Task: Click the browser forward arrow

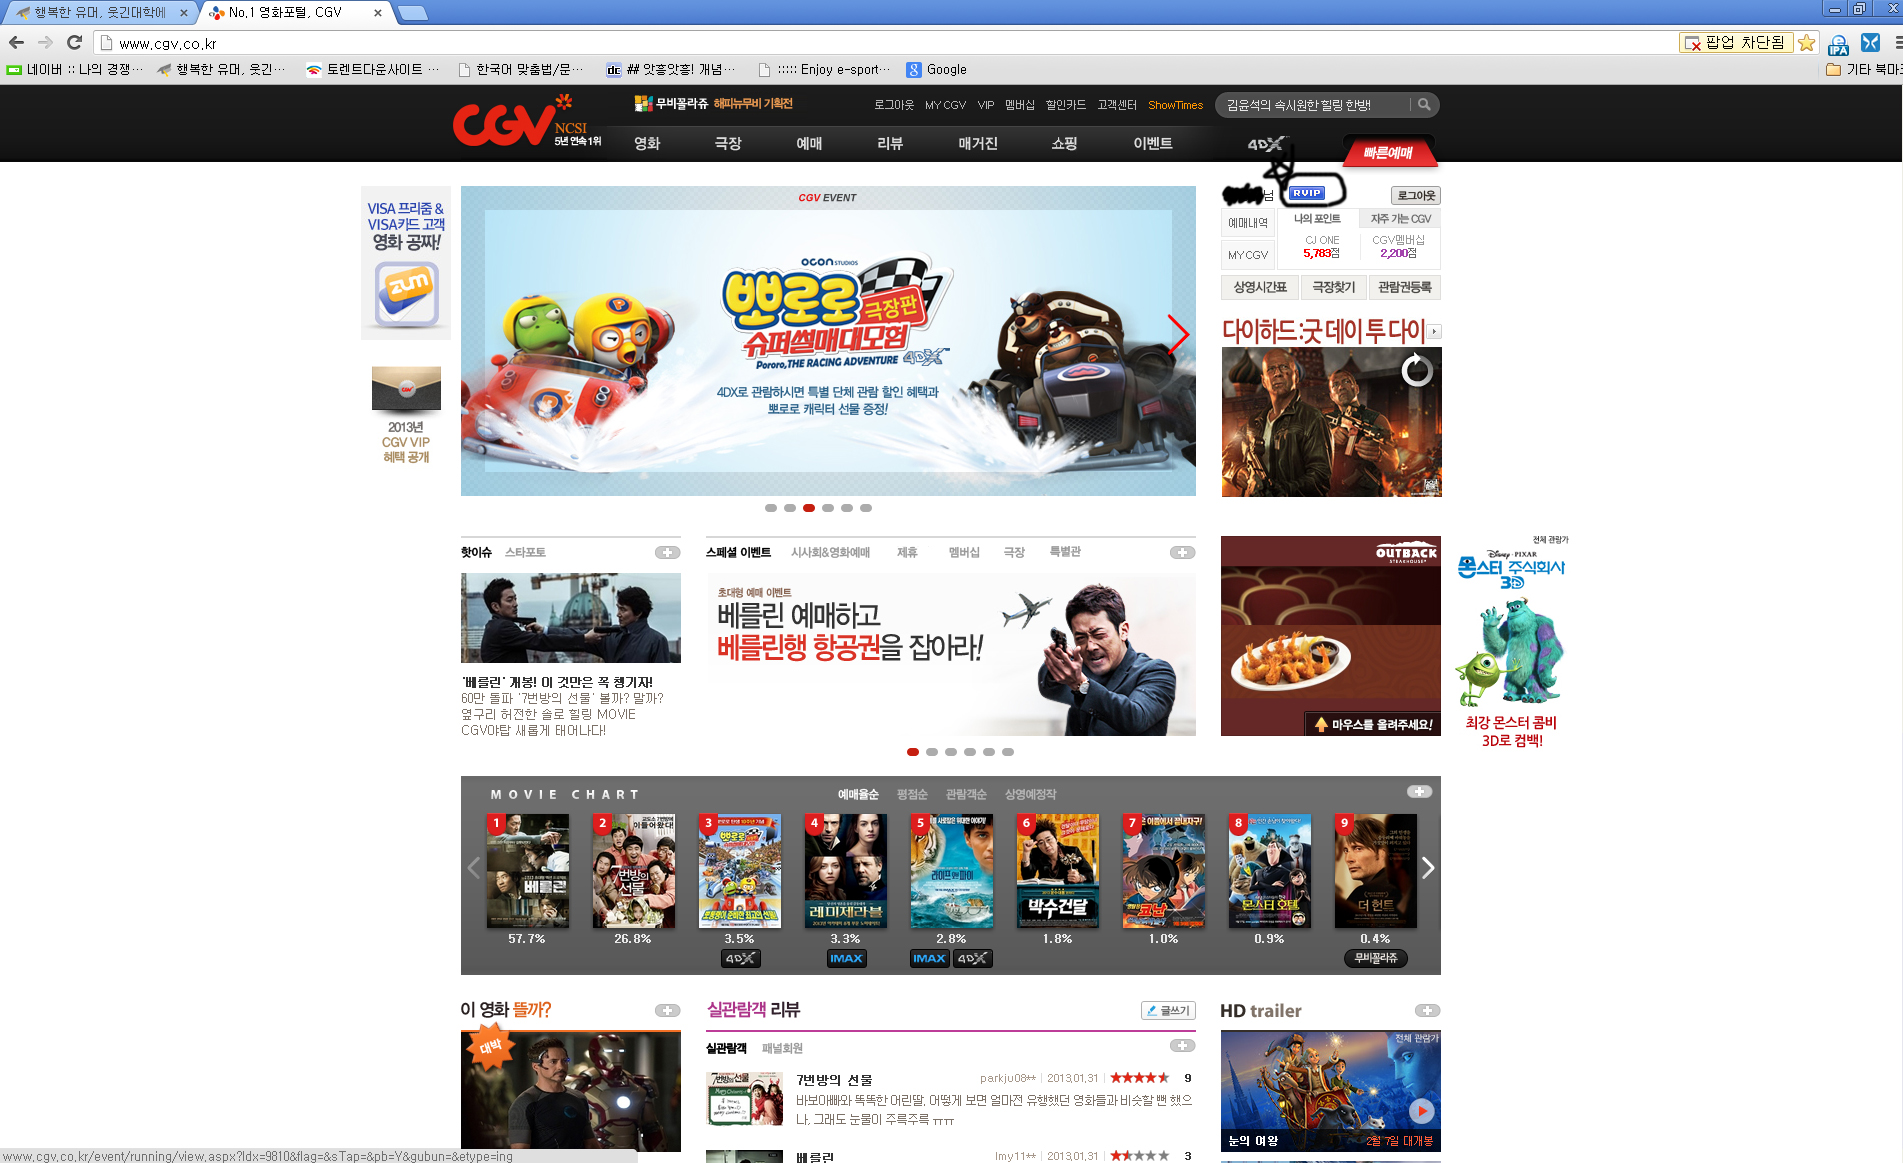Action: 45,42
